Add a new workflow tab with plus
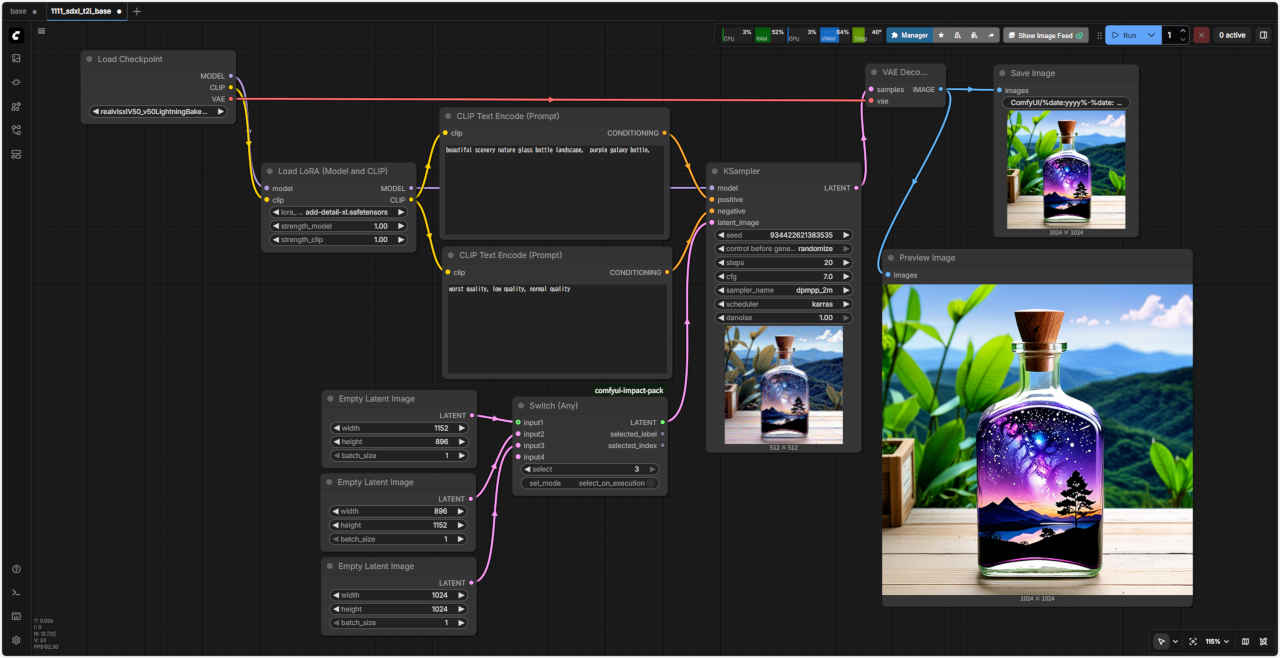Viewport: 1280px width, 658px height. coord(137,11)
